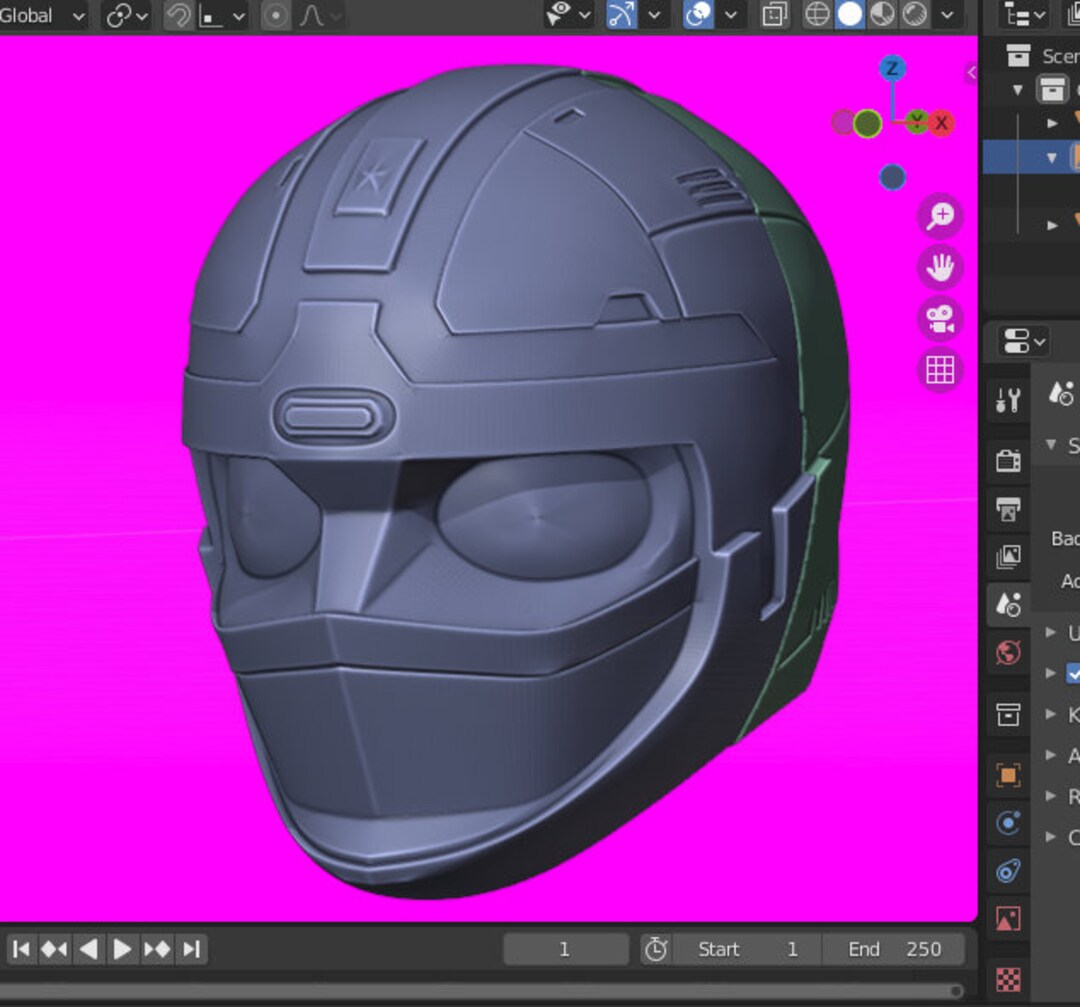
Task: Select the View Layer properties tab
Action: click(1008, 557)
